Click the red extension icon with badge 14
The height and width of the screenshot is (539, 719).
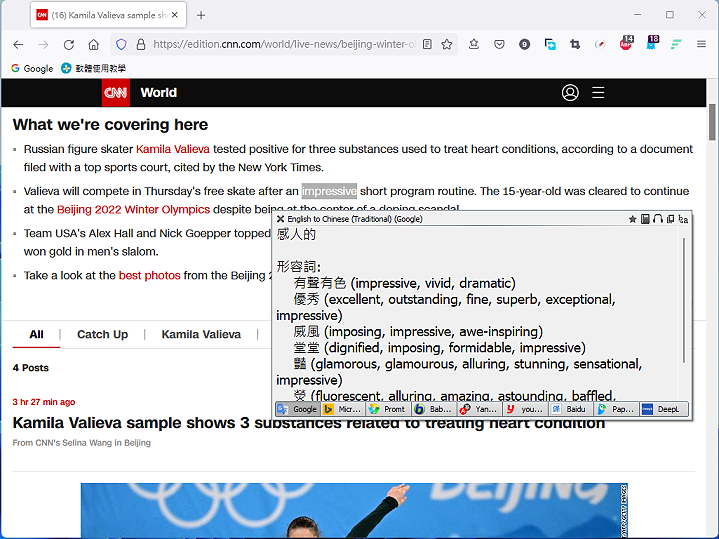point(626,43)
